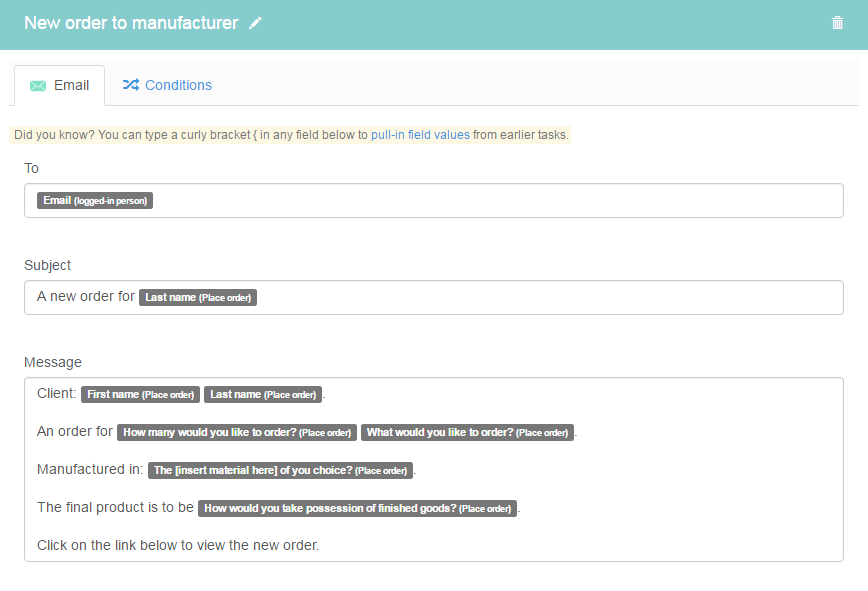Select the Email (logged-in person) tag
This screenshot has width=868, height=591.
95,200
